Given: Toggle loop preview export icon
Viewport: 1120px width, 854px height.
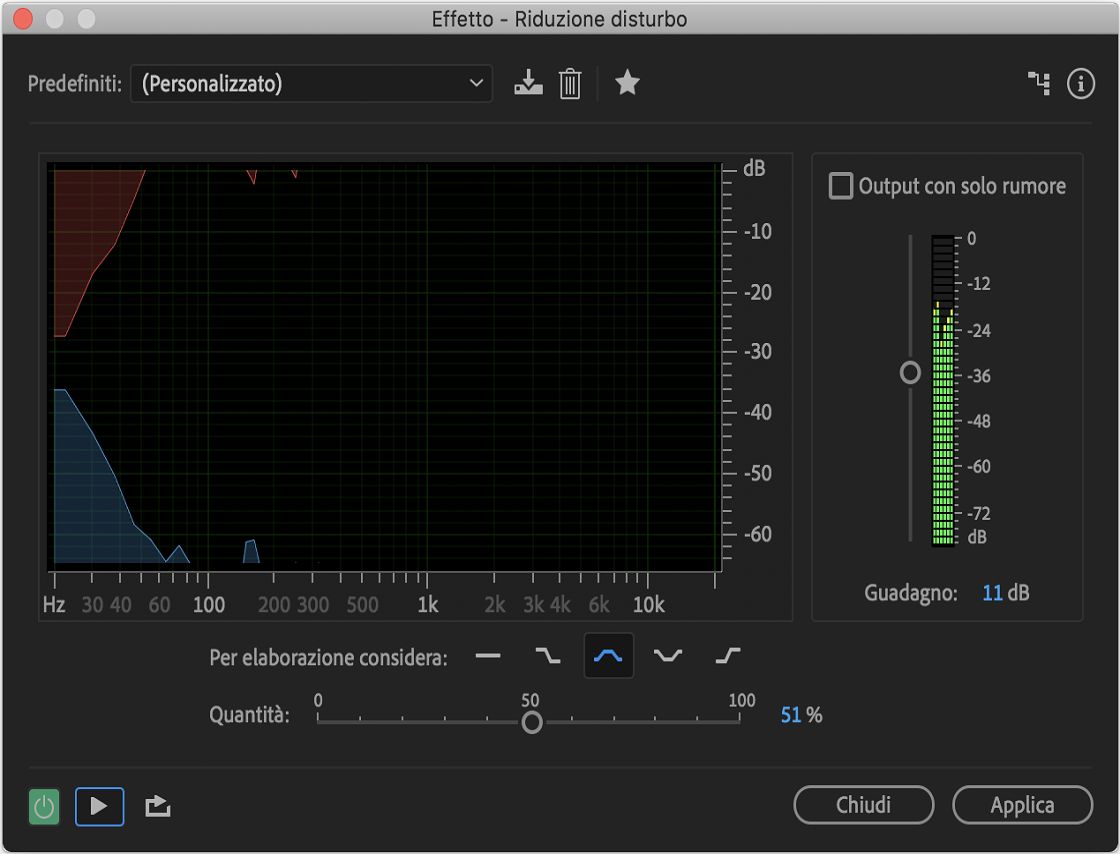Looking at the screenshot, I should (x=157, y=807).
